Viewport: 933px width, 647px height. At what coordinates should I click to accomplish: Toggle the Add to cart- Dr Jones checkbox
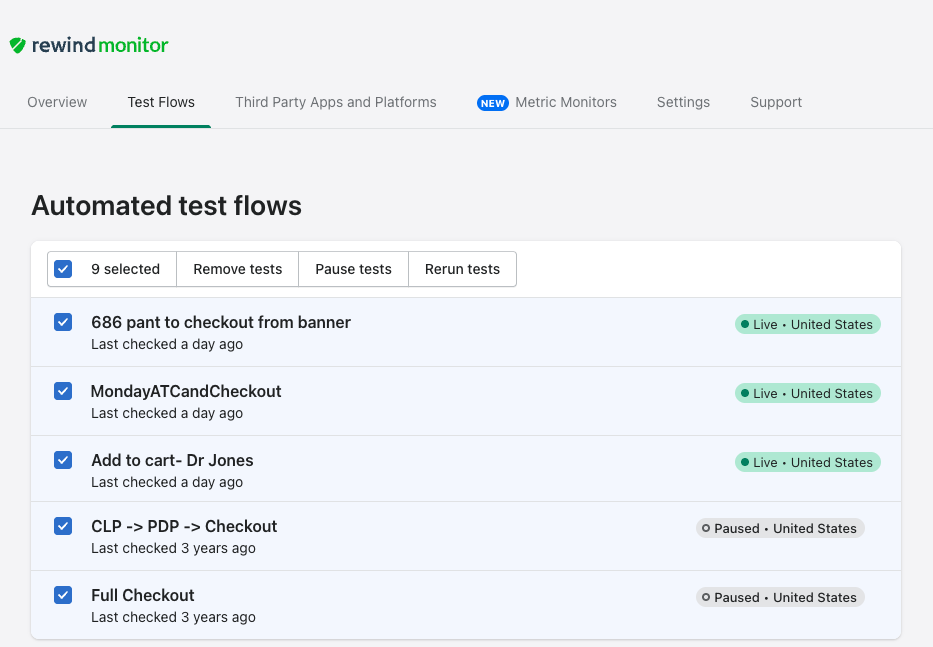point(63,460)
